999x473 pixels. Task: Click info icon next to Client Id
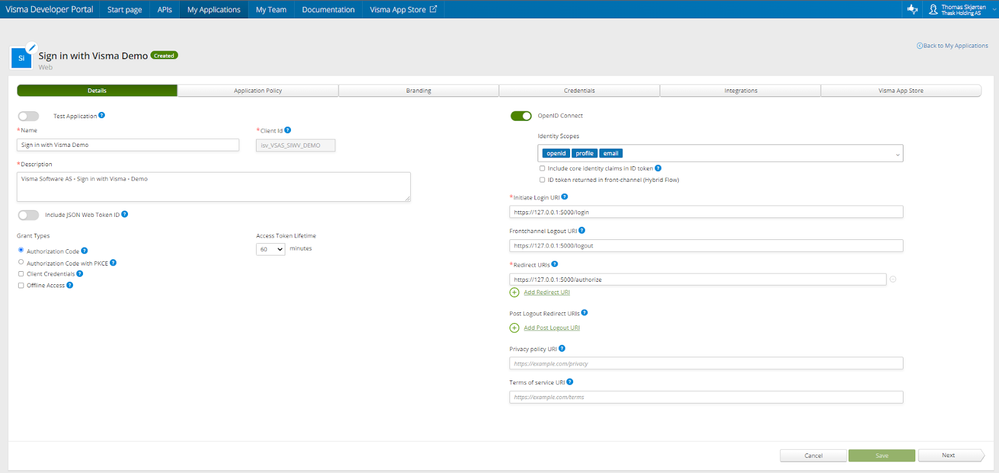pyautogui.click(x=288, y=130)
